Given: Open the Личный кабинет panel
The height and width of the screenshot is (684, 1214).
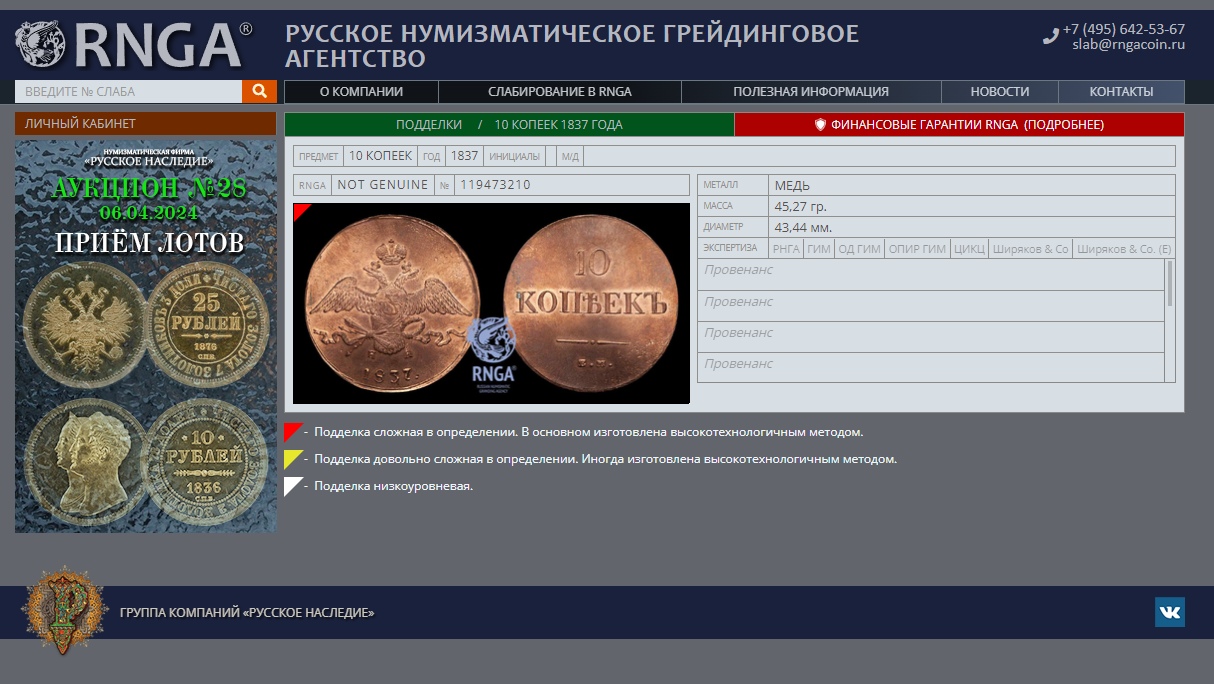Looking at the screenshot, I should coord(80,124).
